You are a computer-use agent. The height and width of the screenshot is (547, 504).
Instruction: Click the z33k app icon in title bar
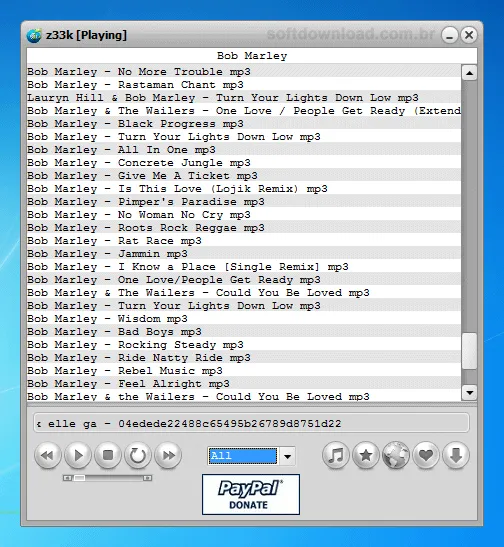click(34, 35)
